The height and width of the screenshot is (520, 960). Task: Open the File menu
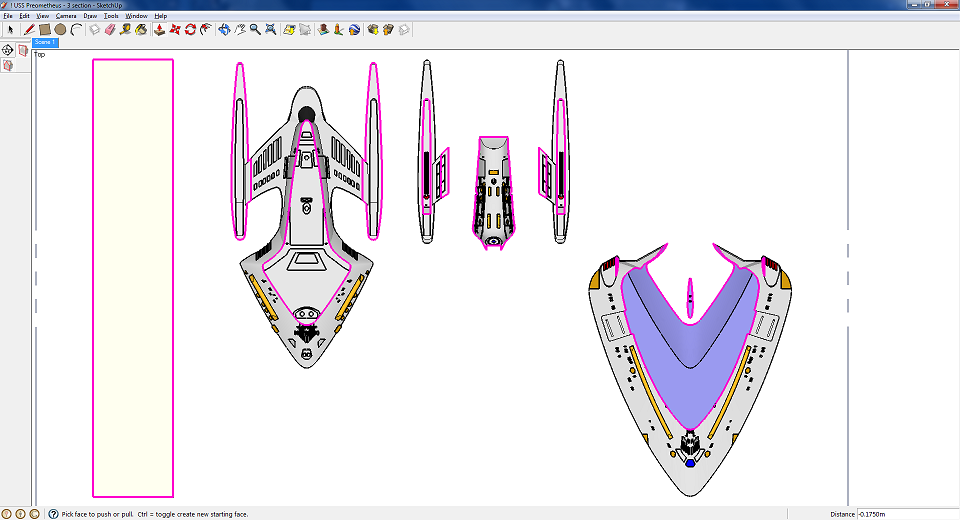point(8,16)
